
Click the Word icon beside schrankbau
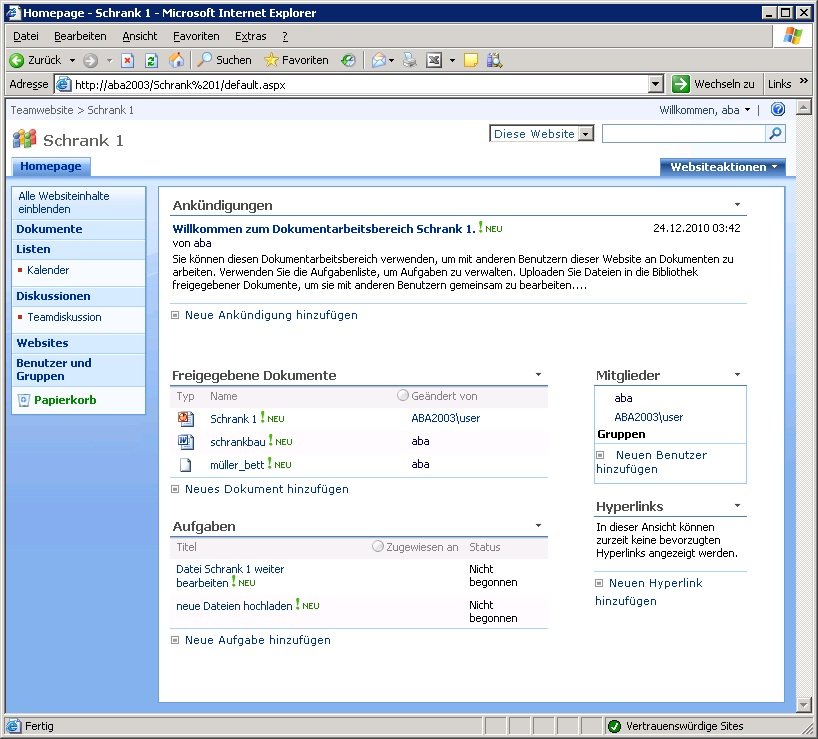pos(185,441)
